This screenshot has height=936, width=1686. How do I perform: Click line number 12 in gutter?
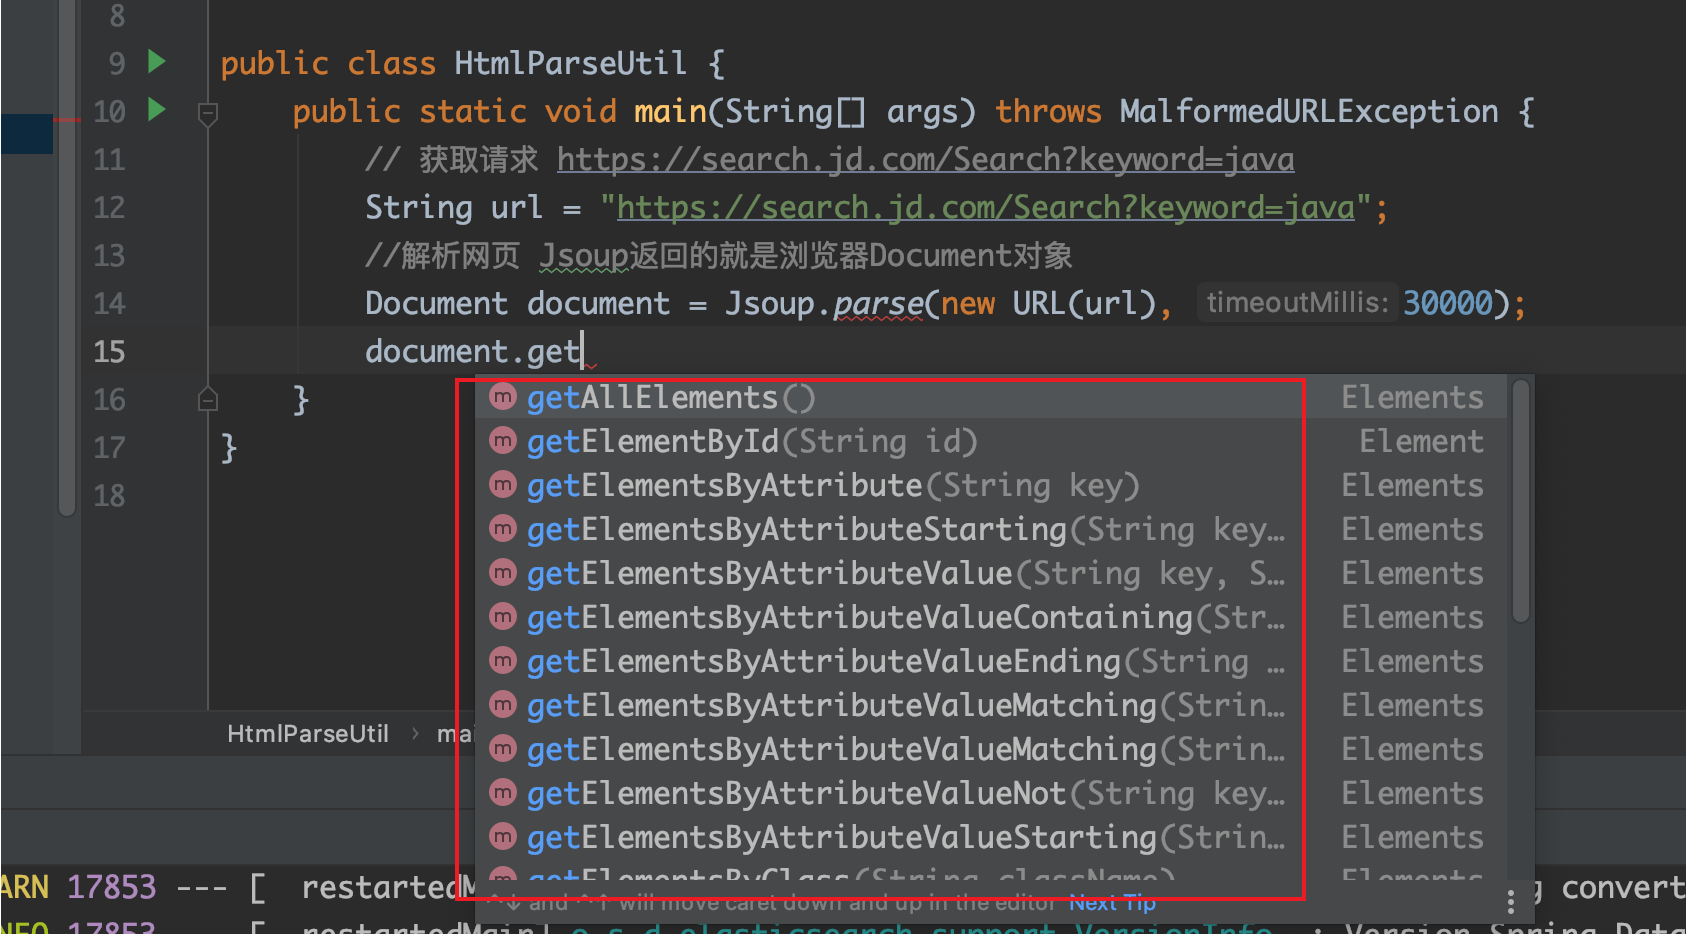click(109, 207)
